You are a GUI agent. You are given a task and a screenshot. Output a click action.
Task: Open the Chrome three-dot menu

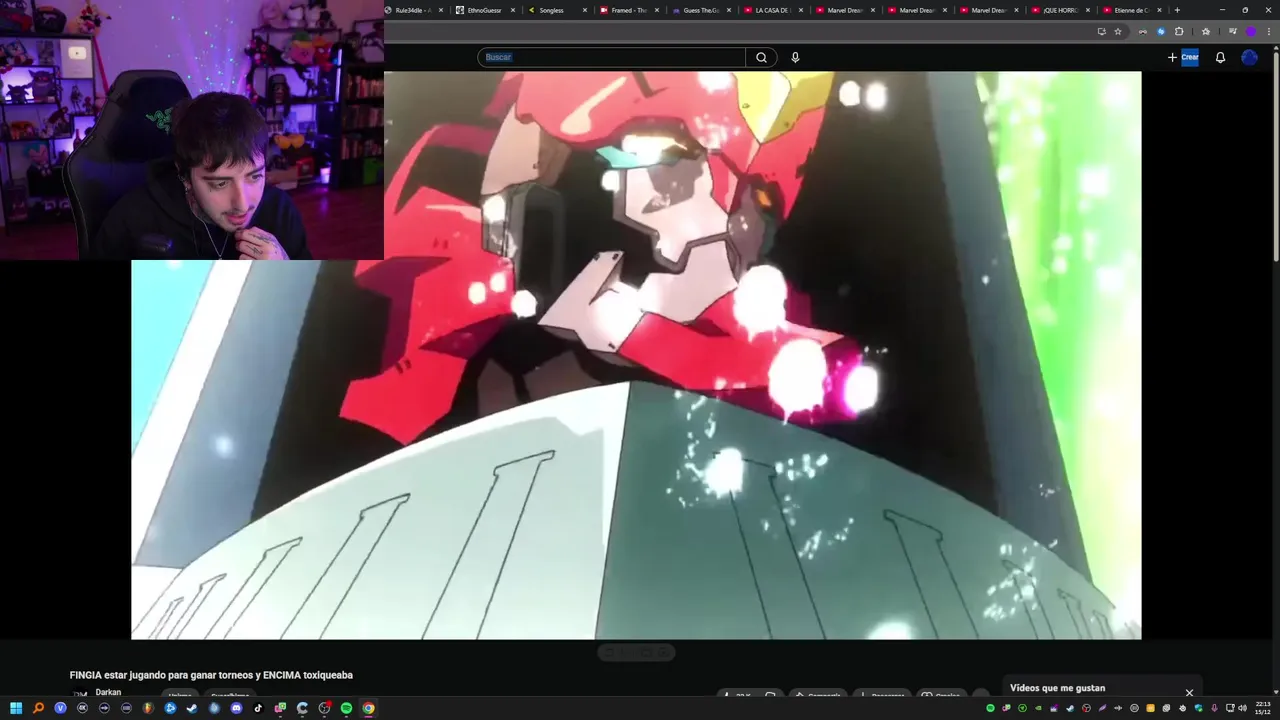(1269, 31)
